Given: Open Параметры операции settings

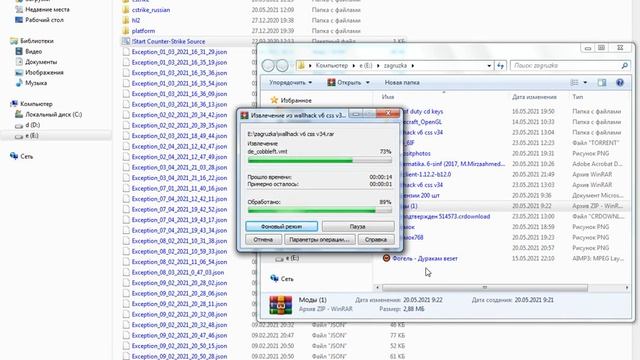Looking at the screenshot, I should [320, 240].
